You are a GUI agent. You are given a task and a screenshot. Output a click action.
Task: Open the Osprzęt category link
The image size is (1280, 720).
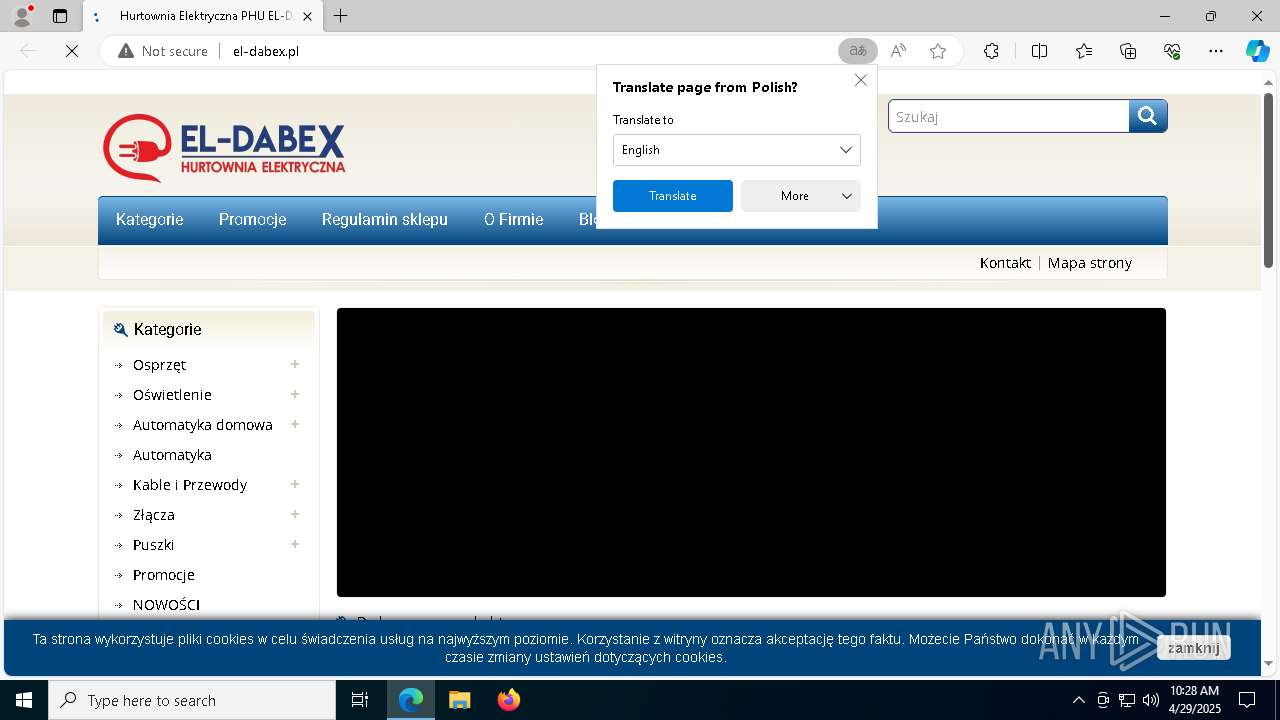(159, 365)
